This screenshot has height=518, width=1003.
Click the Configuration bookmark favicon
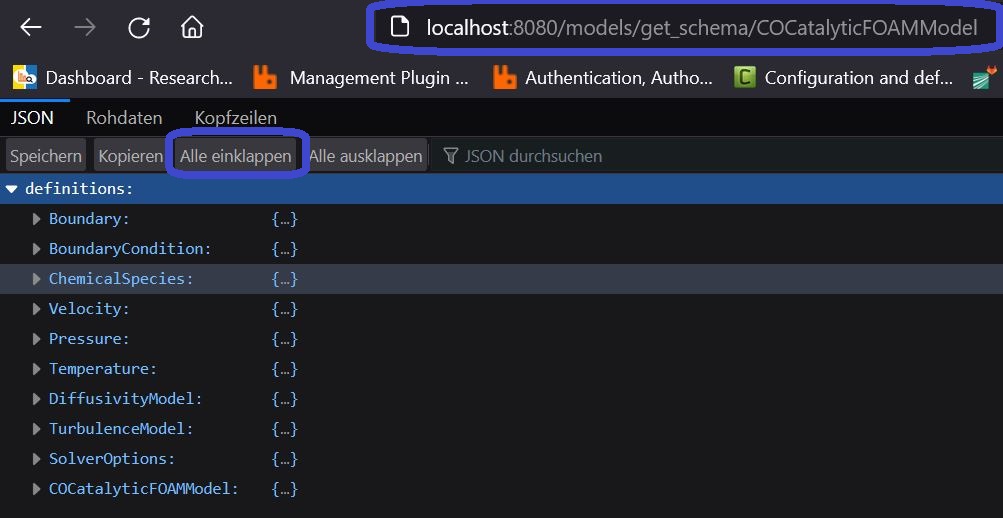745,77
